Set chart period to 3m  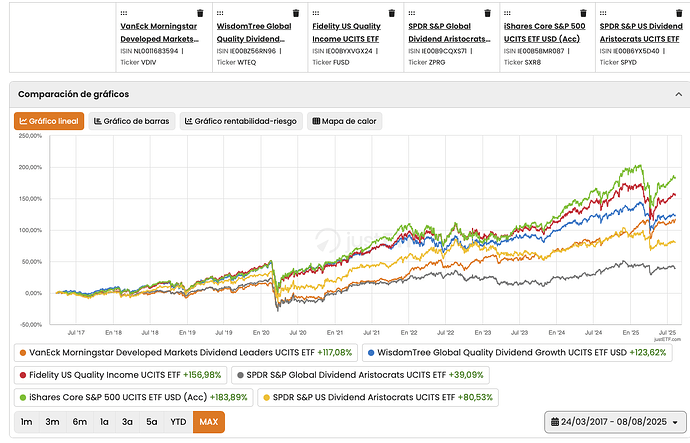click(x=52, y=422)
